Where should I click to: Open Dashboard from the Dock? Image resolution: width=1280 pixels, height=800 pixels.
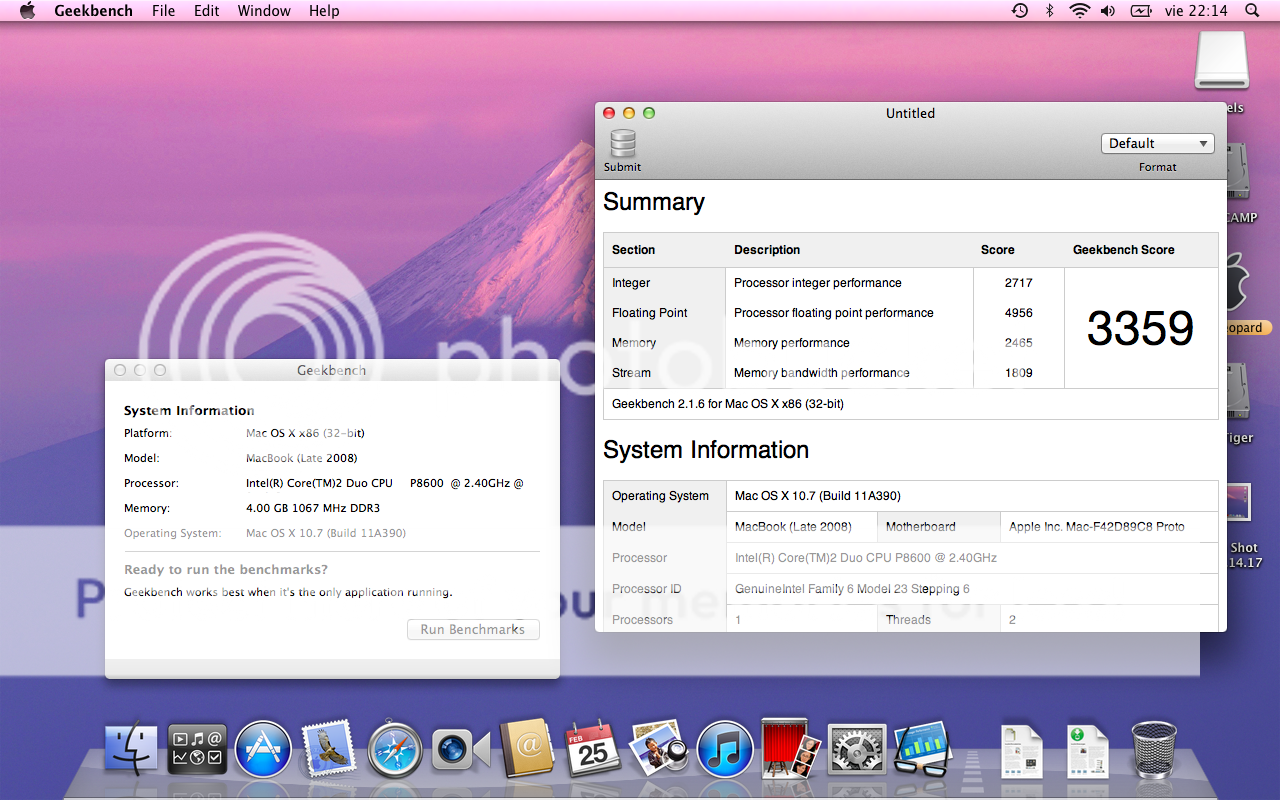(x=197, y=749)
